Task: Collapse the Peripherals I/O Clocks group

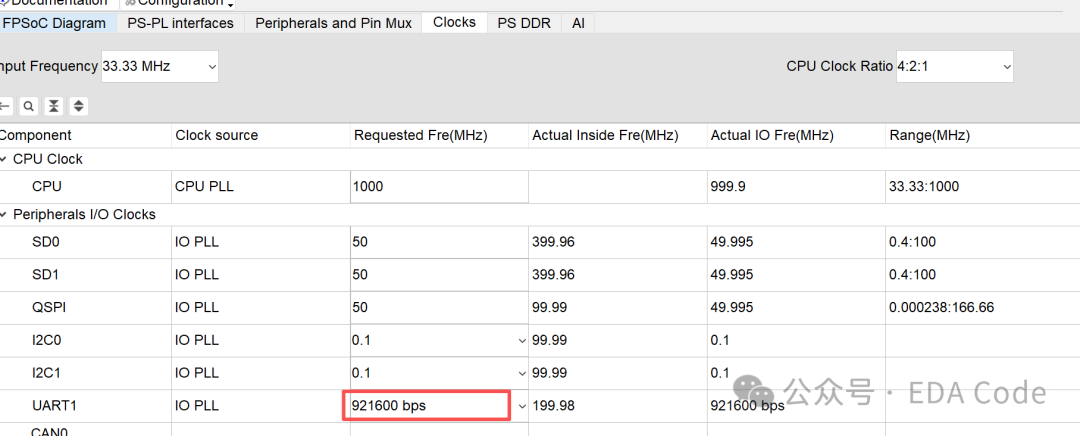Action: [5, 214]
